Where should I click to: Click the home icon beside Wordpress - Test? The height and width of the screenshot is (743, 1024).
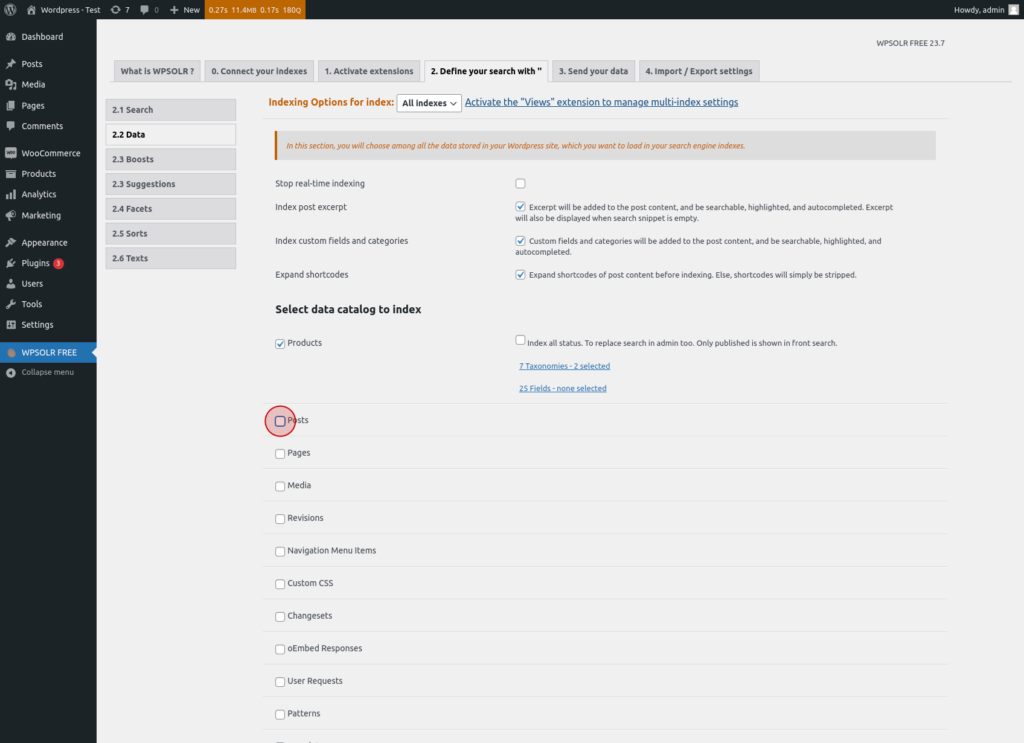click(31, 10)
